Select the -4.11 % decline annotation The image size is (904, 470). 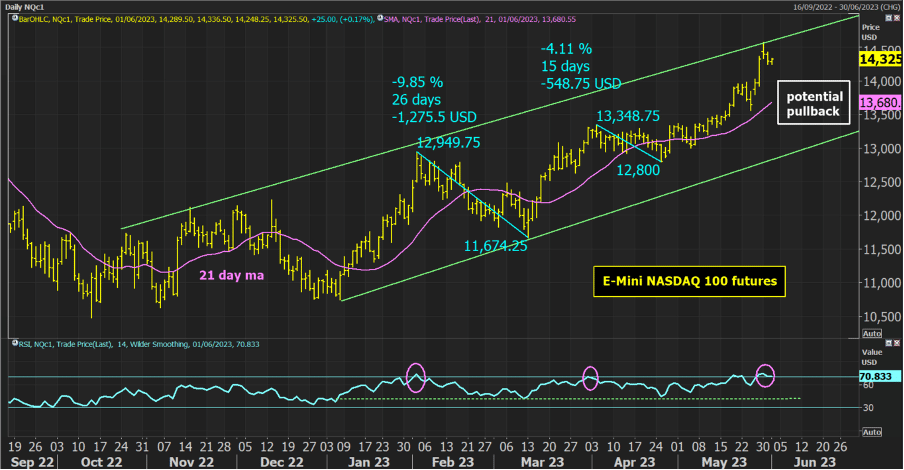coord(566,49)
